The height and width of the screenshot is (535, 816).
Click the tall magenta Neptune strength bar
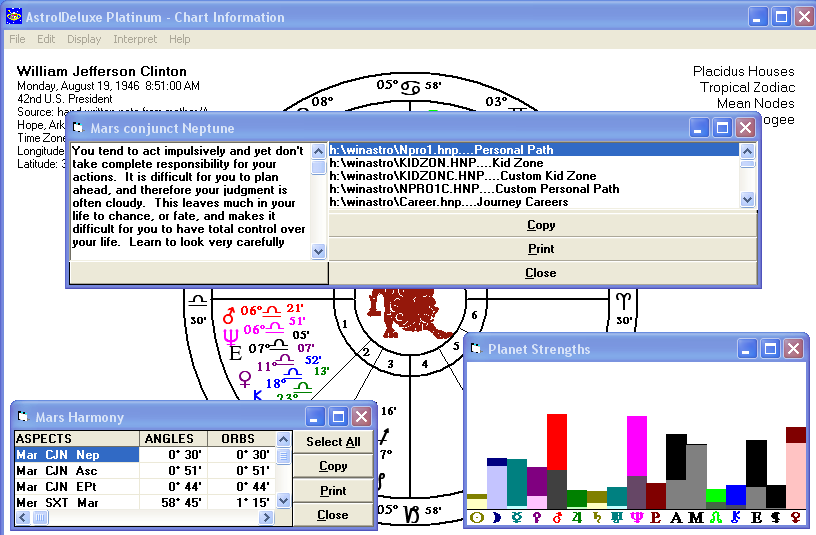click(x=637, y=462)
